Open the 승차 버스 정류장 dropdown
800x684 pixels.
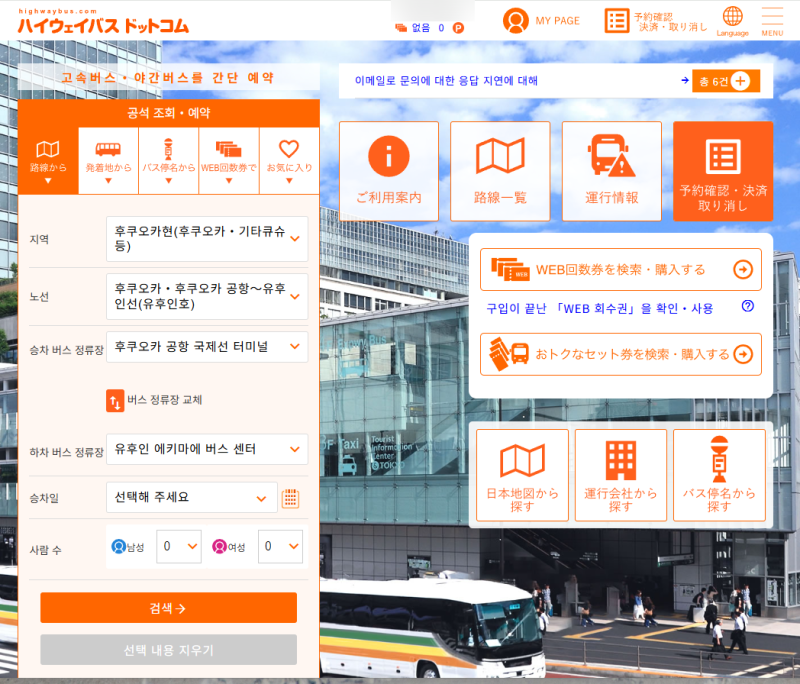[207, 347]
